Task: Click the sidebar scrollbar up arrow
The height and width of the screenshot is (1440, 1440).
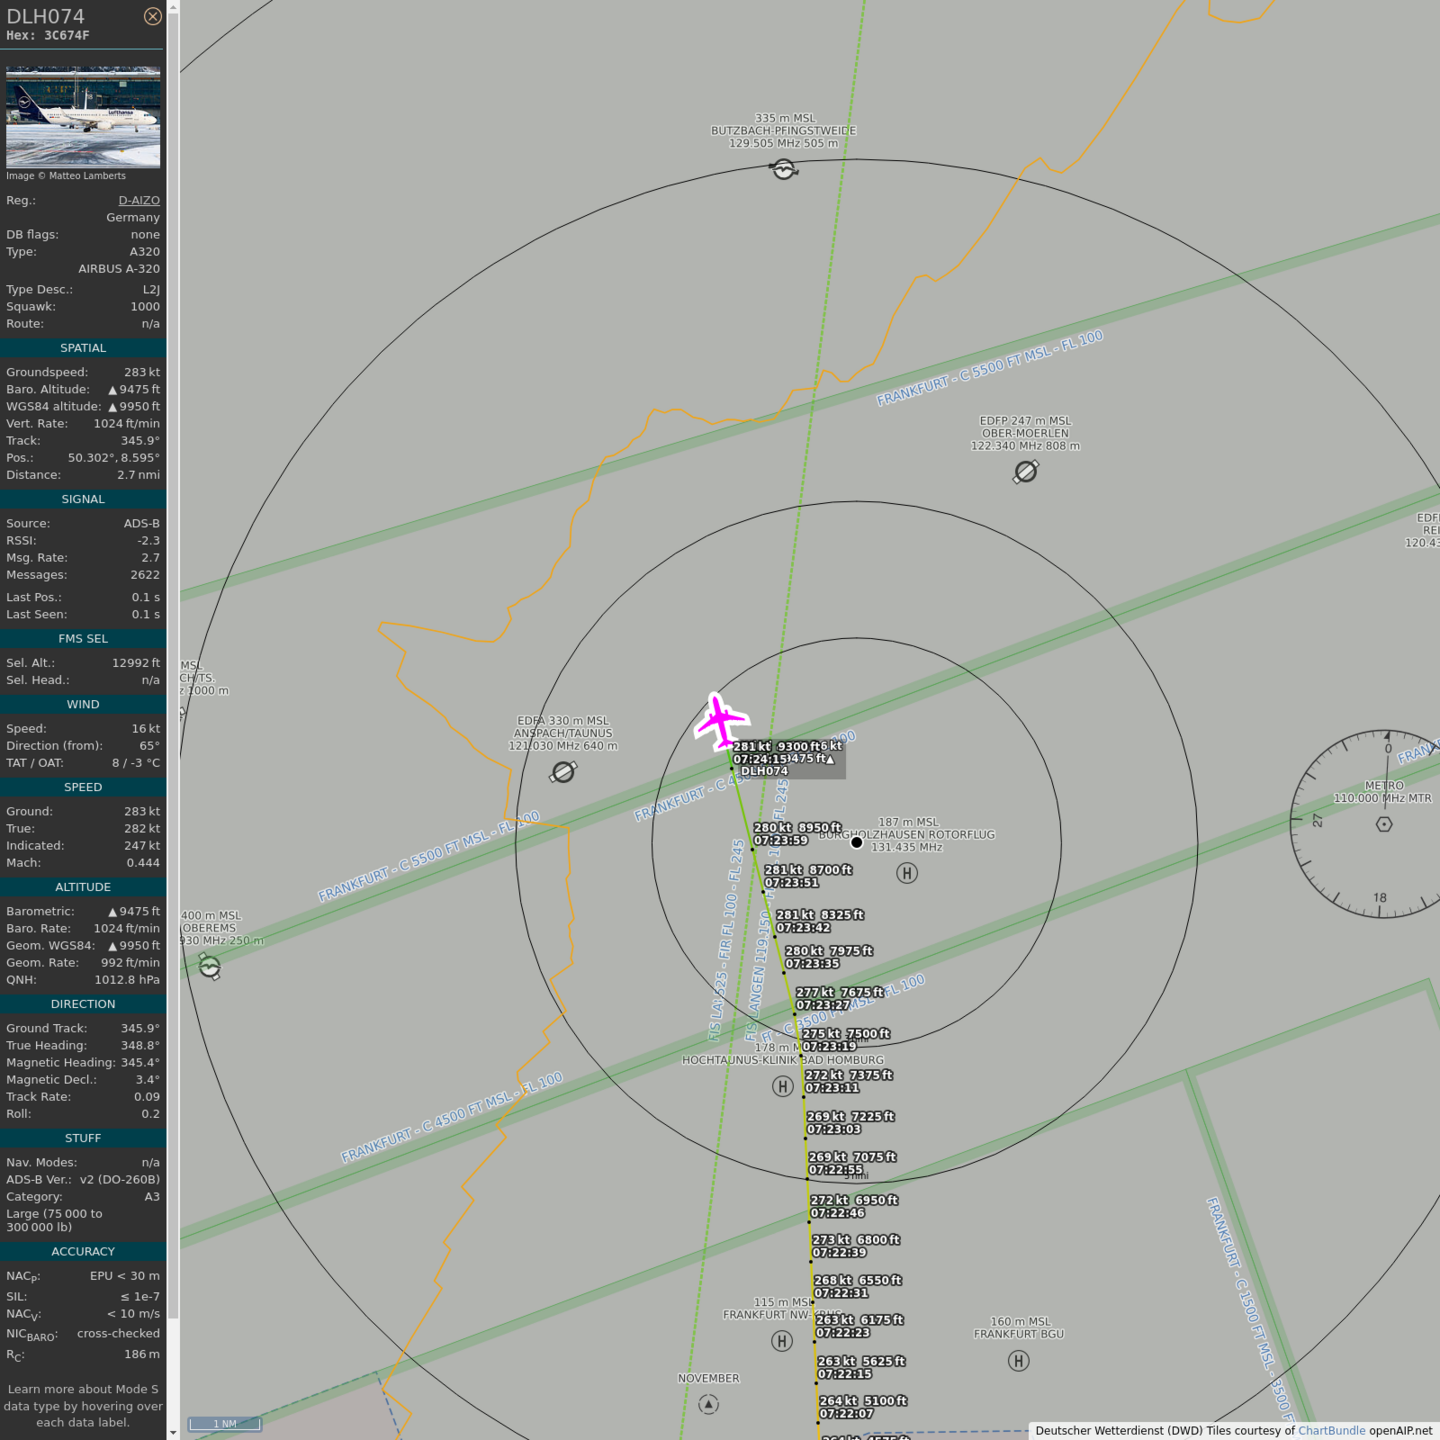Action: (x=173, y=7)
